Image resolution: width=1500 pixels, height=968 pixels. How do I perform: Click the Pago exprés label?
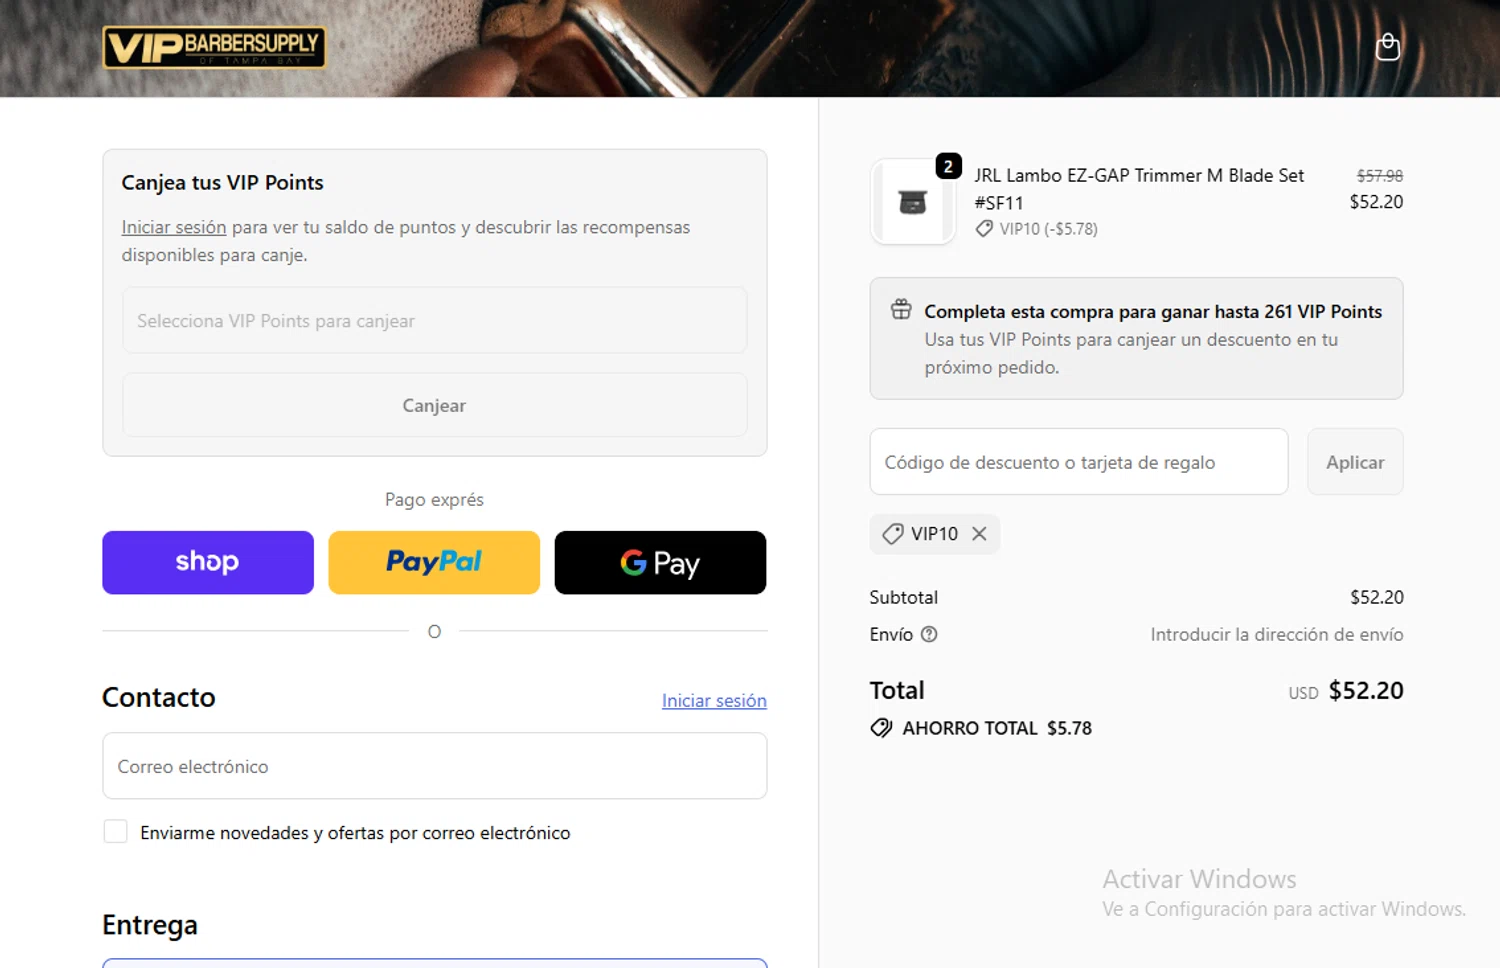point(434,499)
